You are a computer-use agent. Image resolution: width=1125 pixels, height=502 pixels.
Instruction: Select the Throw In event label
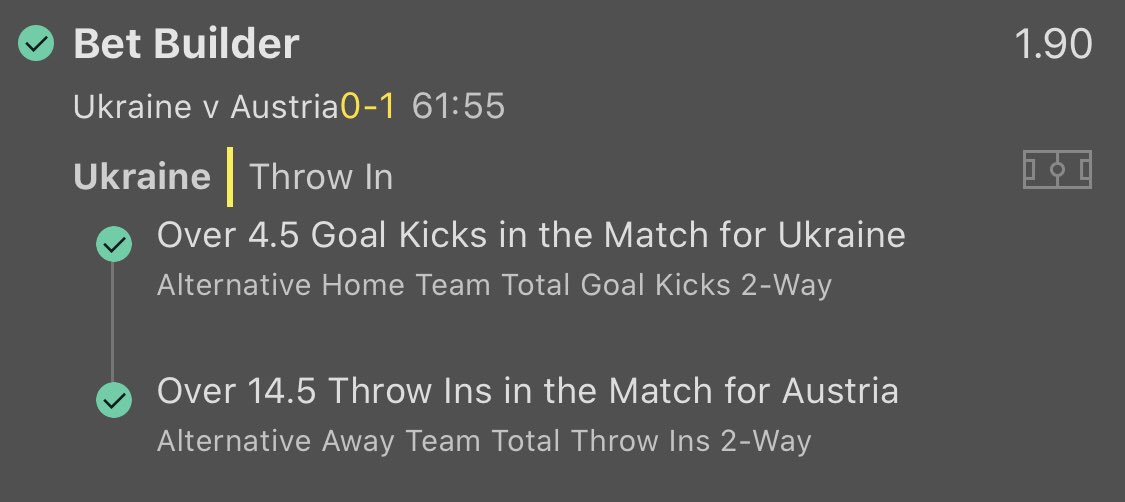click(x=321, y=177)
